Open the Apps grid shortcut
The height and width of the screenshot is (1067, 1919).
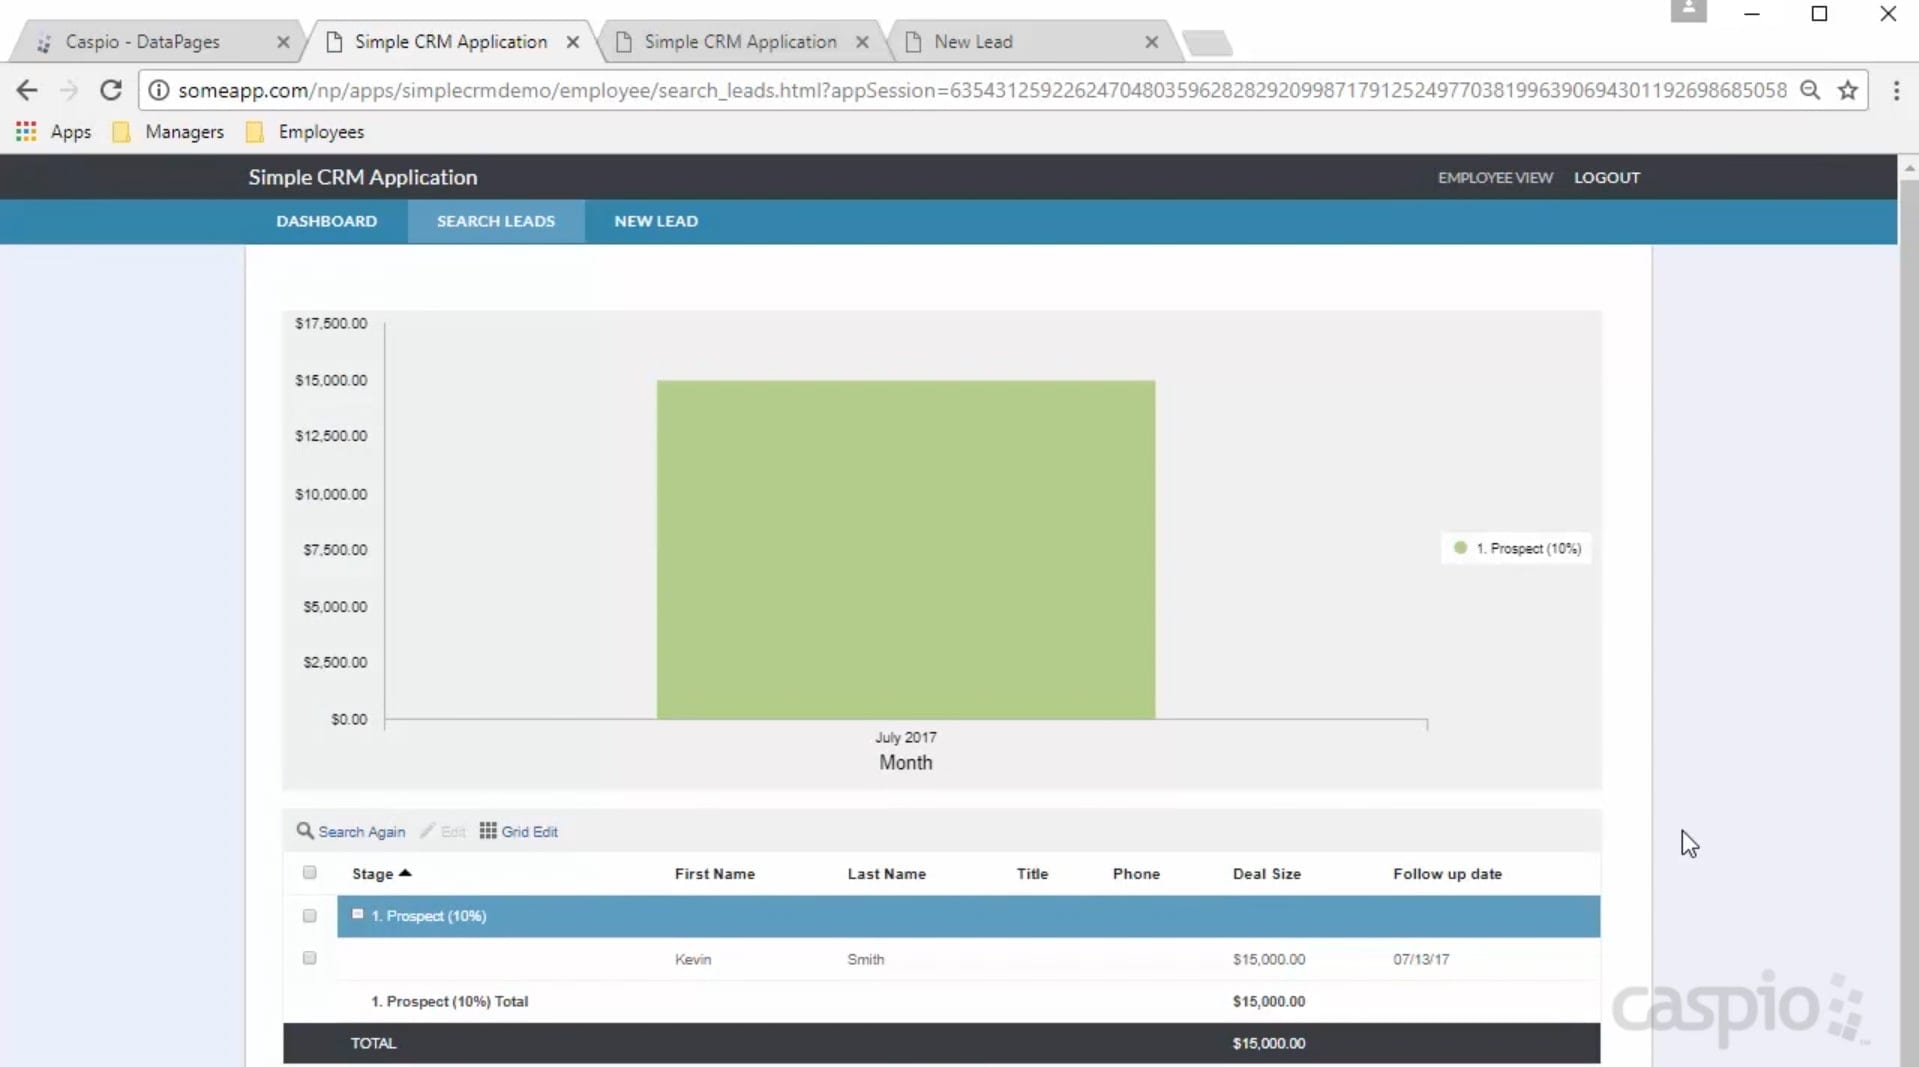(26, 131)
